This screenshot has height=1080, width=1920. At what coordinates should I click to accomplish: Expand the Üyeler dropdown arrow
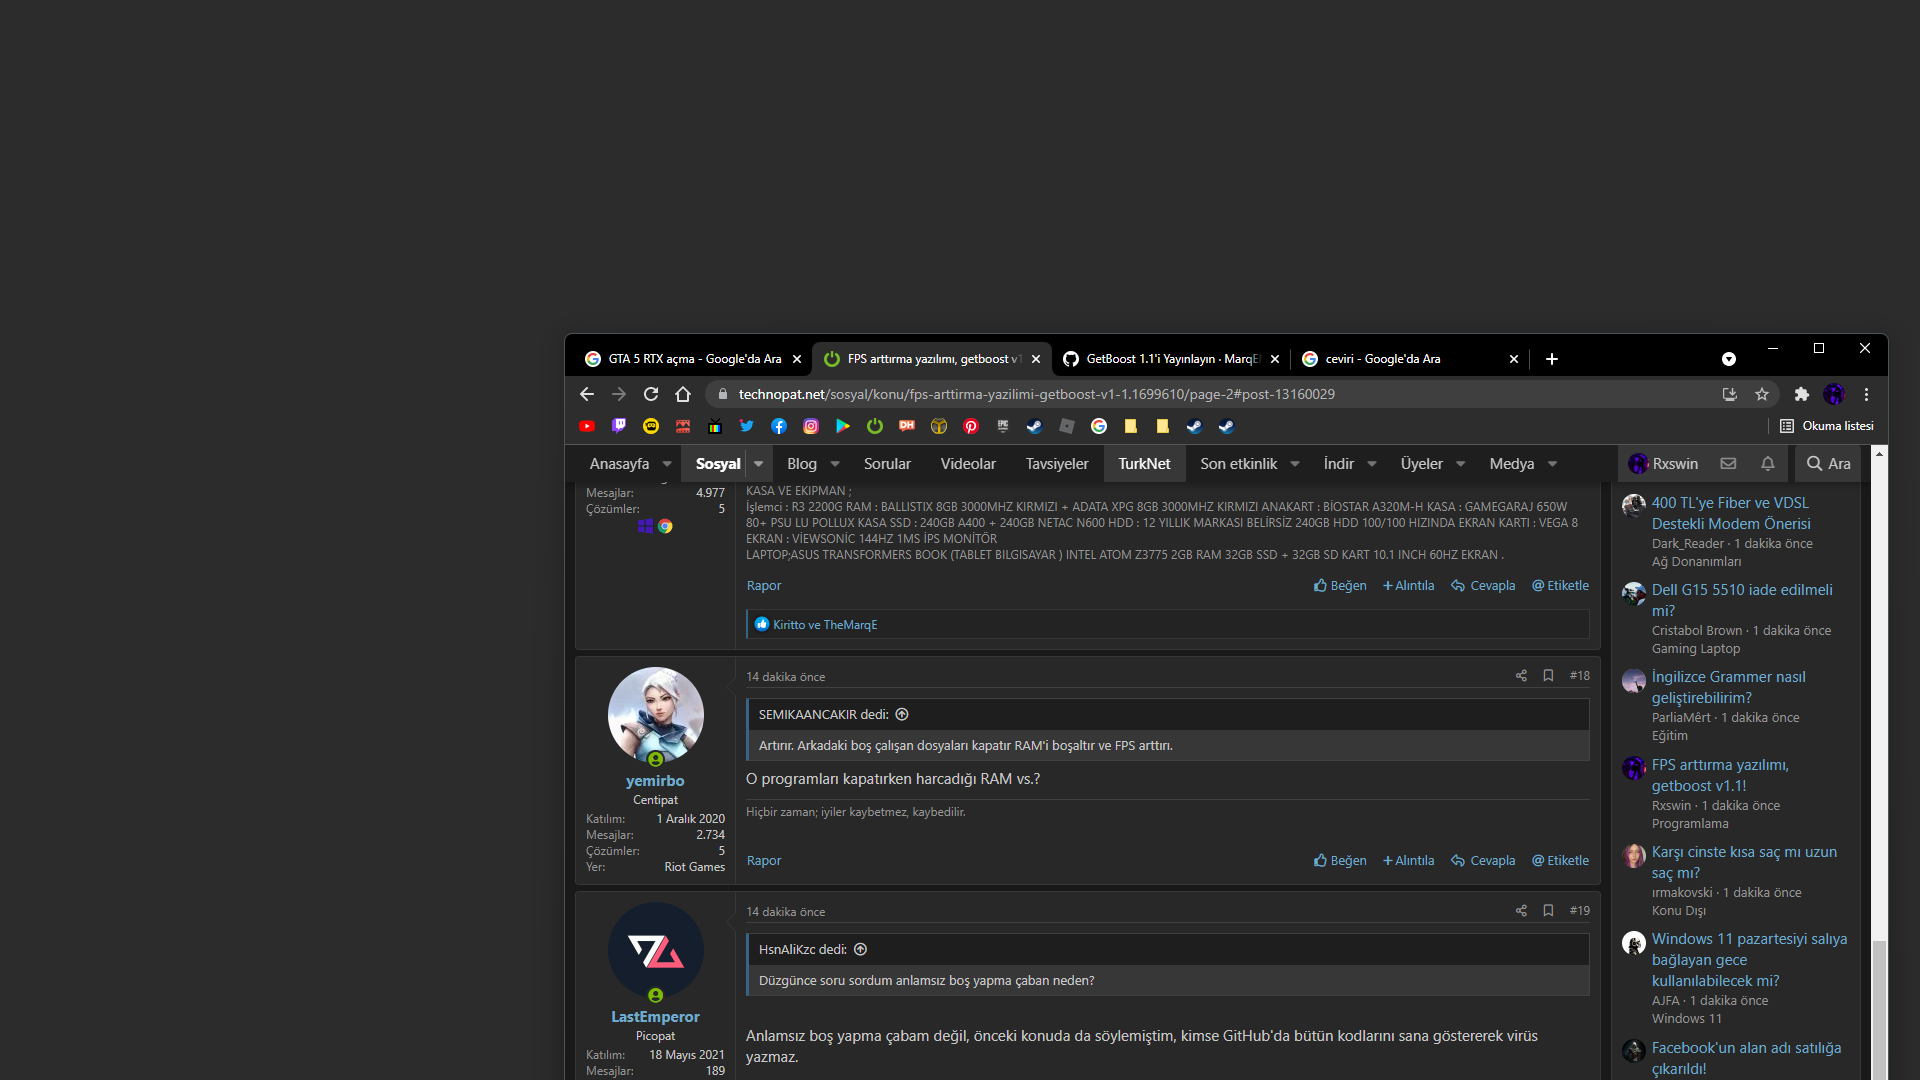(x=1461, y=464)
